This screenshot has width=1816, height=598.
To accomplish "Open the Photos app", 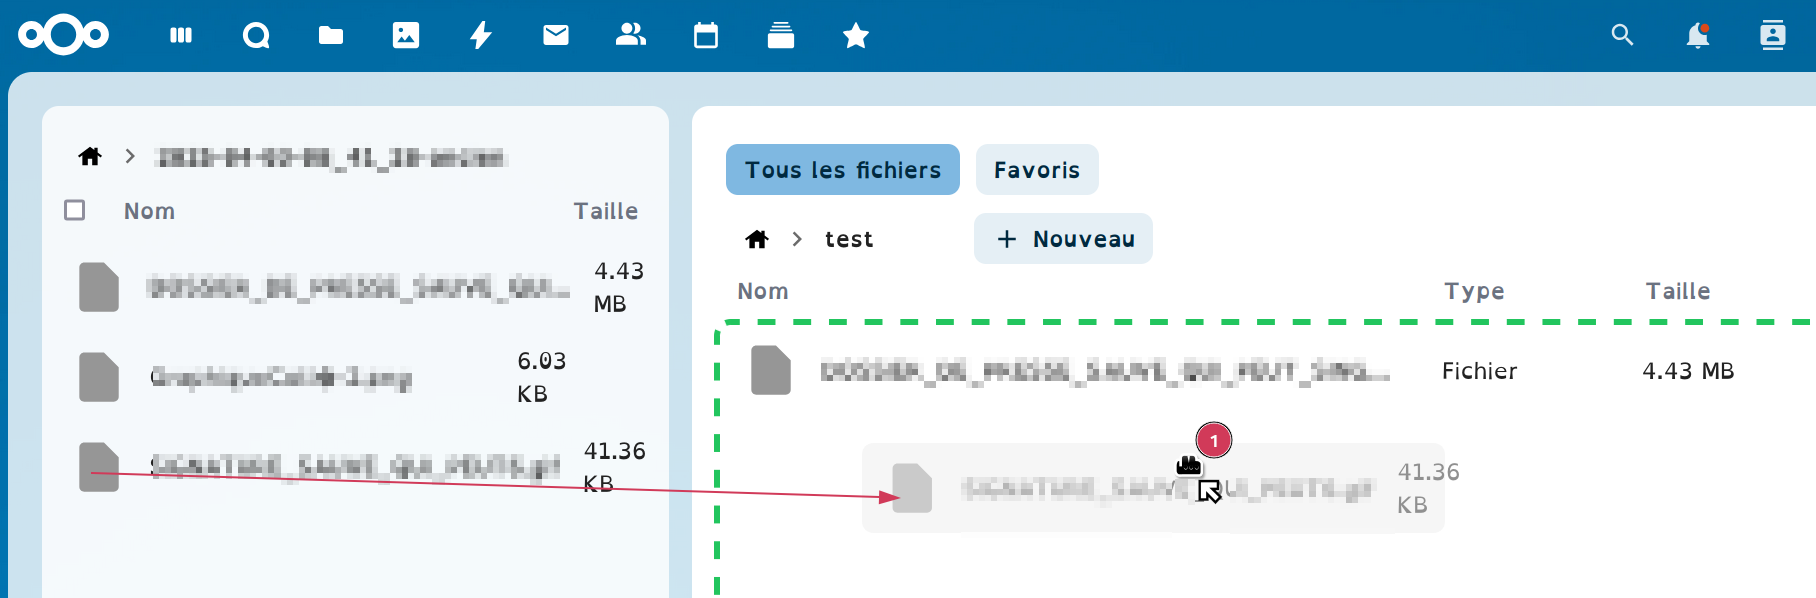I will [x=406, y=36].
